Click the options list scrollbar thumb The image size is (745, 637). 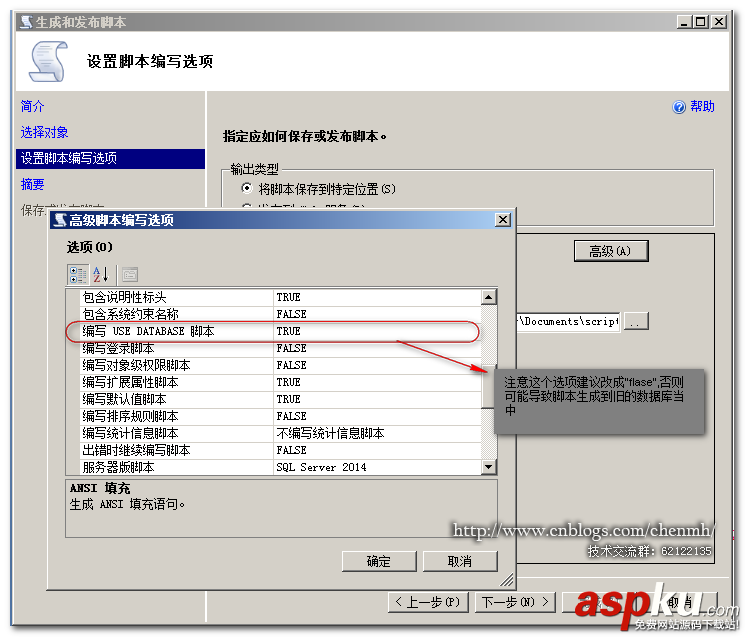coord(488,386)
